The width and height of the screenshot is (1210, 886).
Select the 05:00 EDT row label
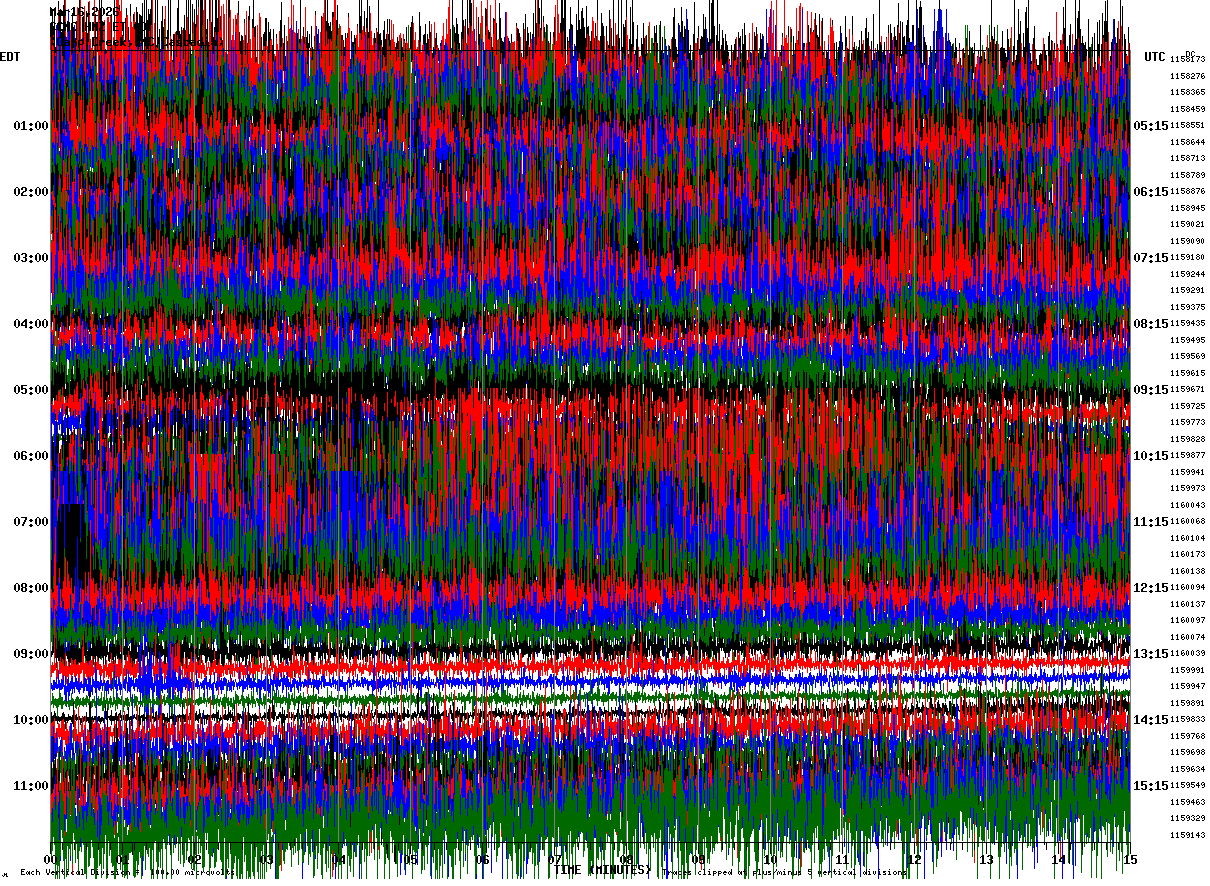(31, 390)
